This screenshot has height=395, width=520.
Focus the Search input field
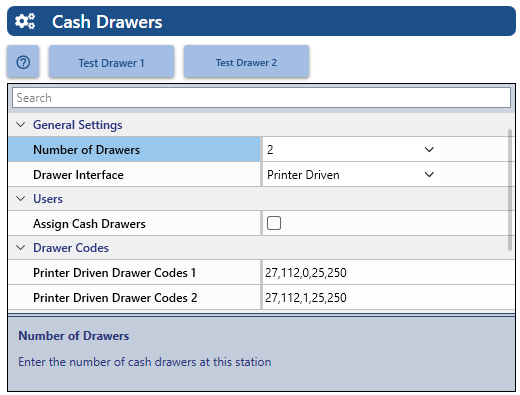coord(261,98)
